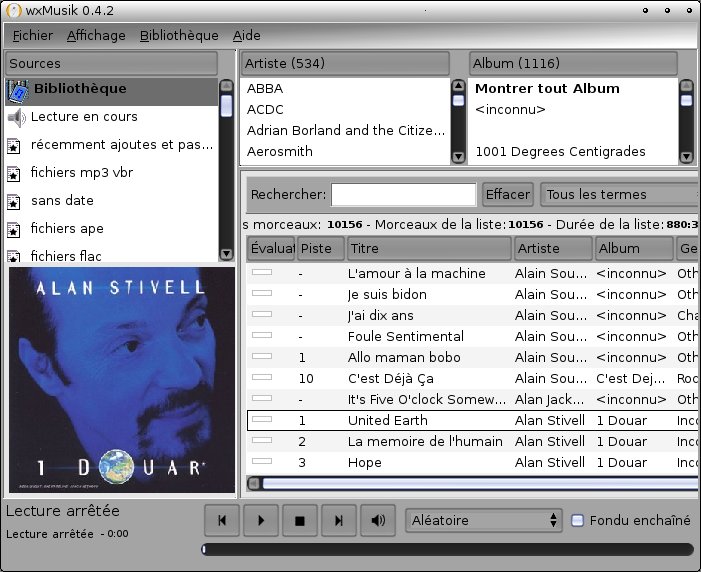Image resolution: width=701 pixels, height=572 pixels.
Task: Click the previous track button
Action: (222, 520)
